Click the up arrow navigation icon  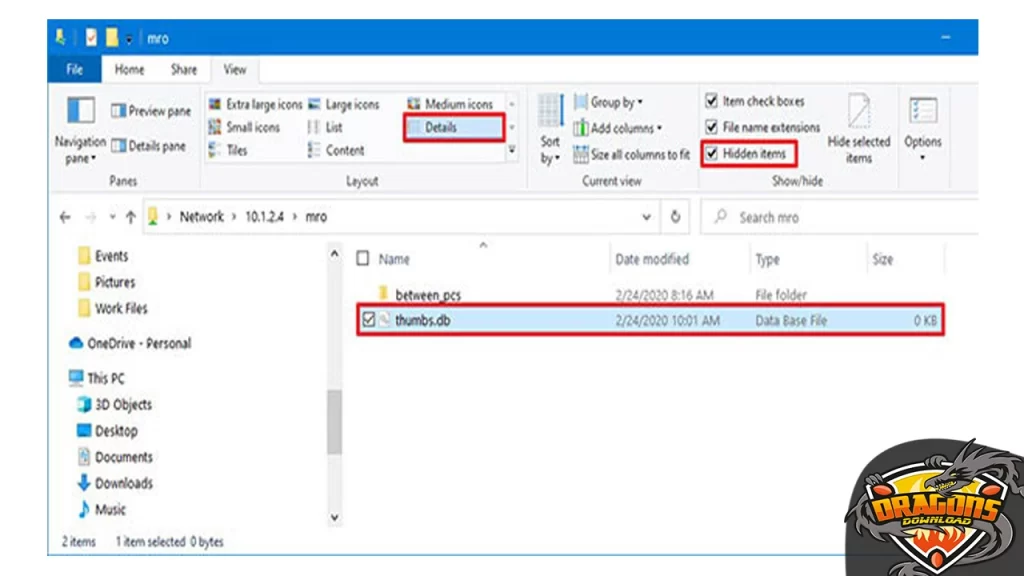tap(130, 217)
